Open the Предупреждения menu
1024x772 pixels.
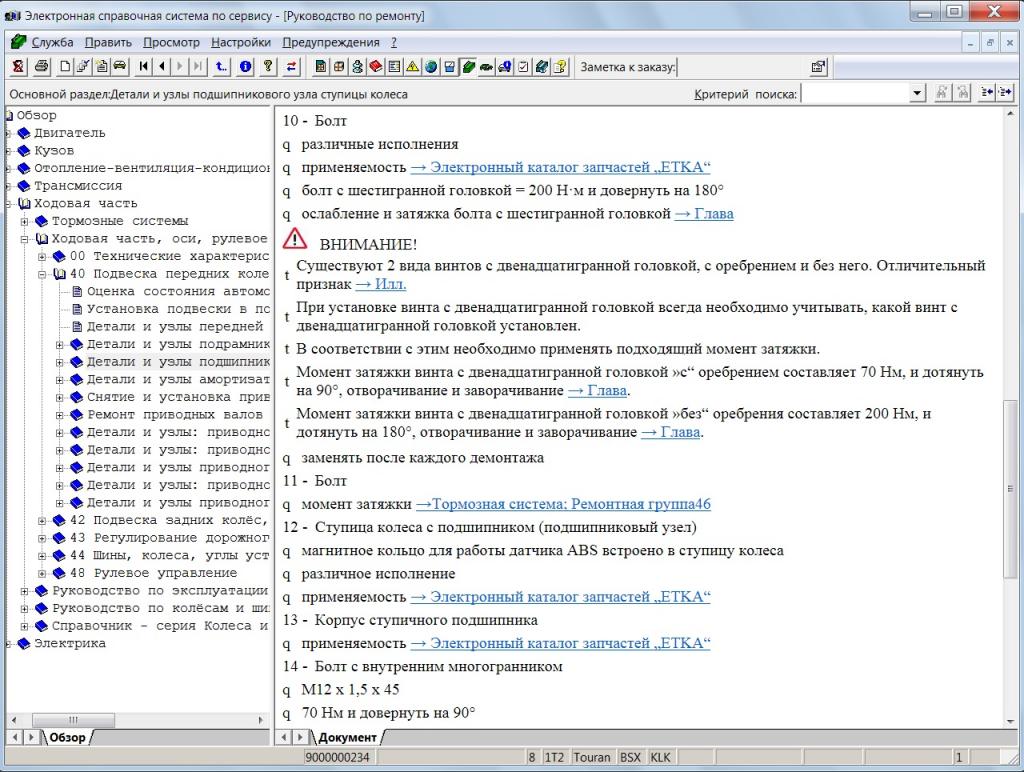(330, 42)
